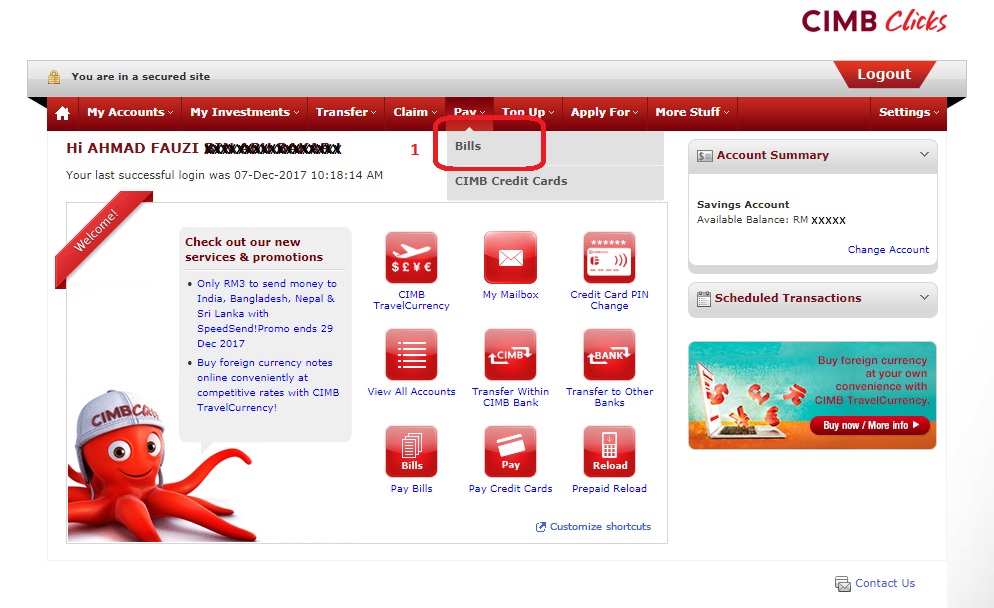Image resolution: width=994 pixels, height=608 pixels.
Task: Open View All Accounts list icon
Action: 411,354
